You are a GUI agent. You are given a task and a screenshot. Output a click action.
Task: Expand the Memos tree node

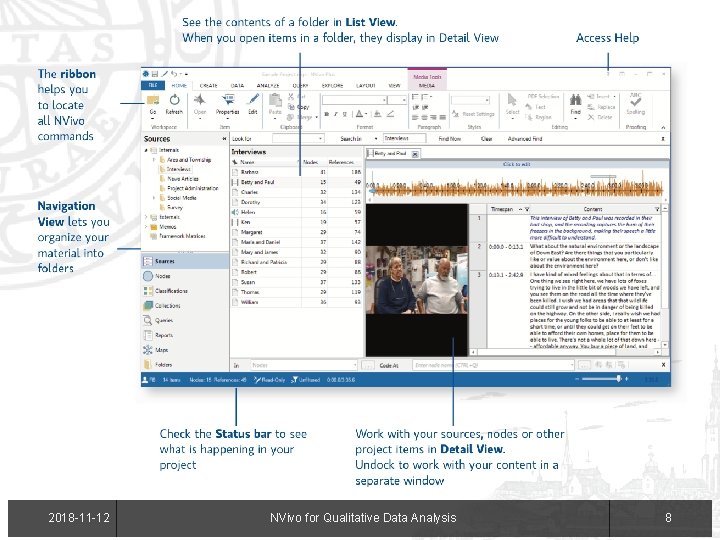[146, 226]
